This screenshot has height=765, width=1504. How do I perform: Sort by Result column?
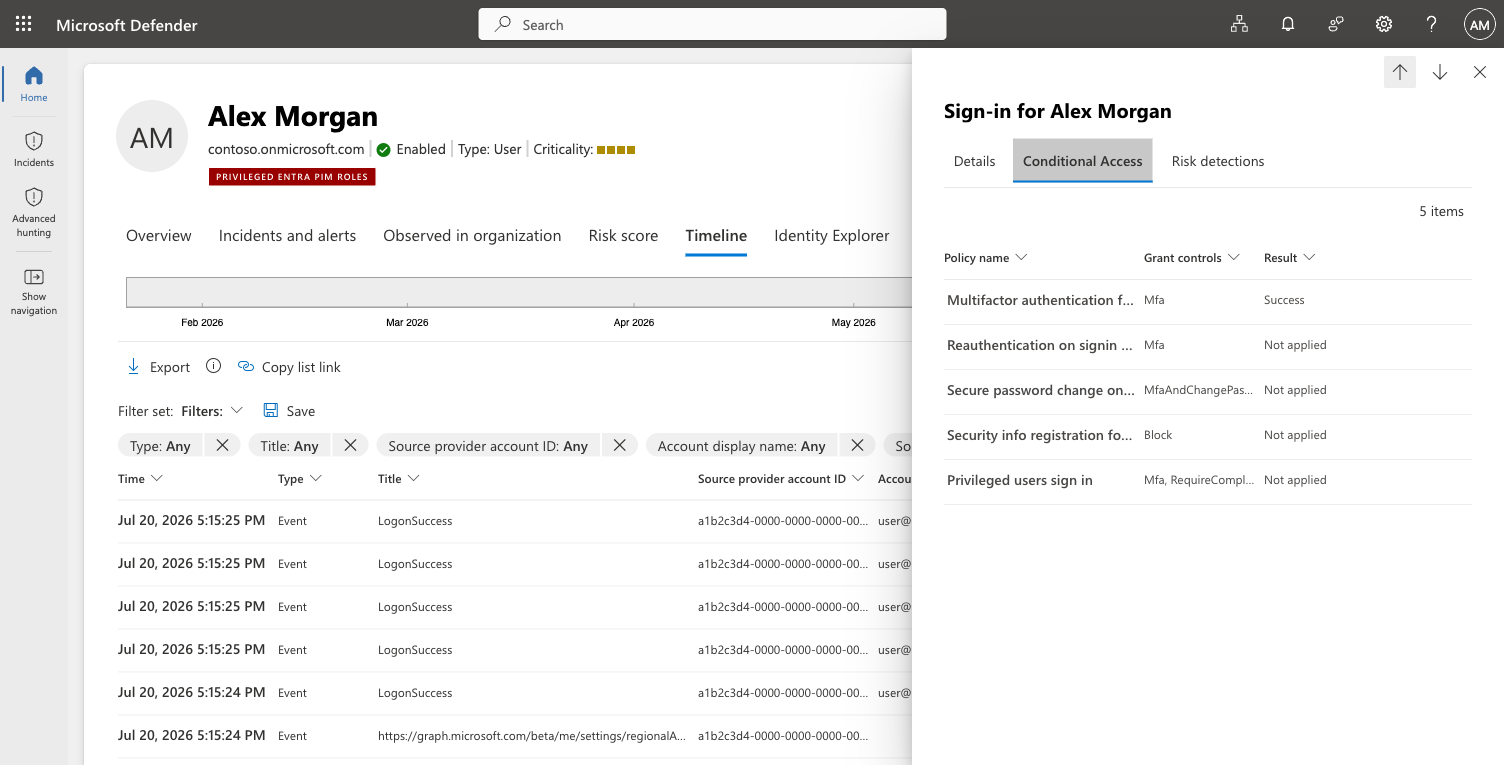click(x=1290, y=258)
